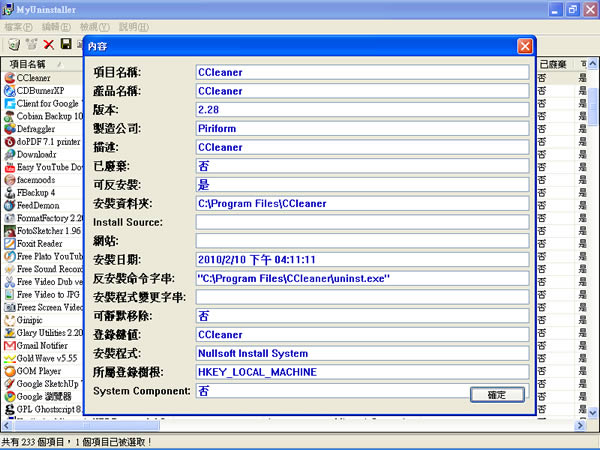The image size is (600, 450).
Task: Select the FormatFactory 2.2 list row
Action: point(42,218)
